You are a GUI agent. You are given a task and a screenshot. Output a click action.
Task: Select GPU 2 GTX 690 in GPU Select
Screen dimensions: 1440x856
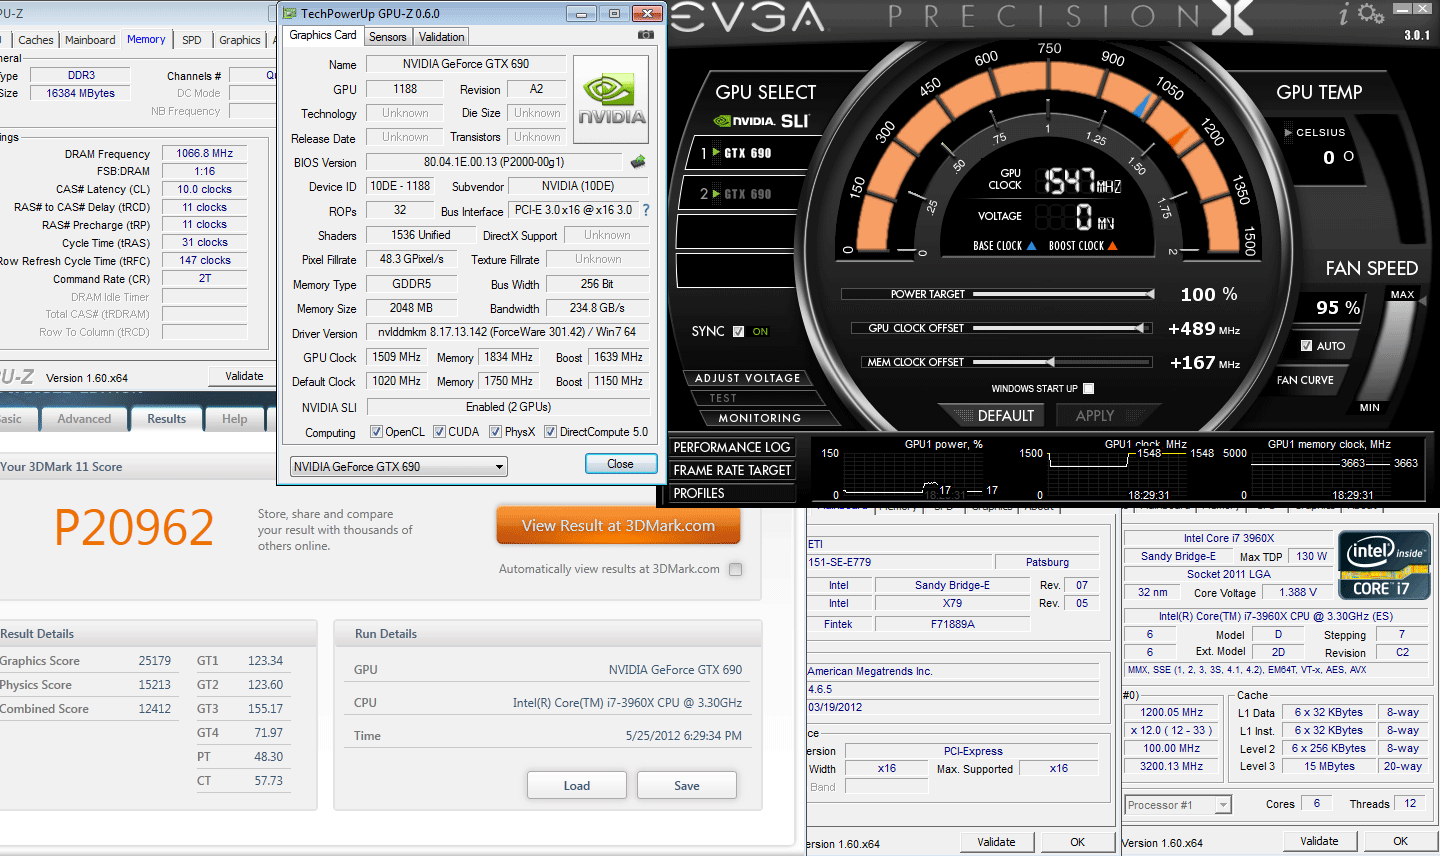point(749,194)
